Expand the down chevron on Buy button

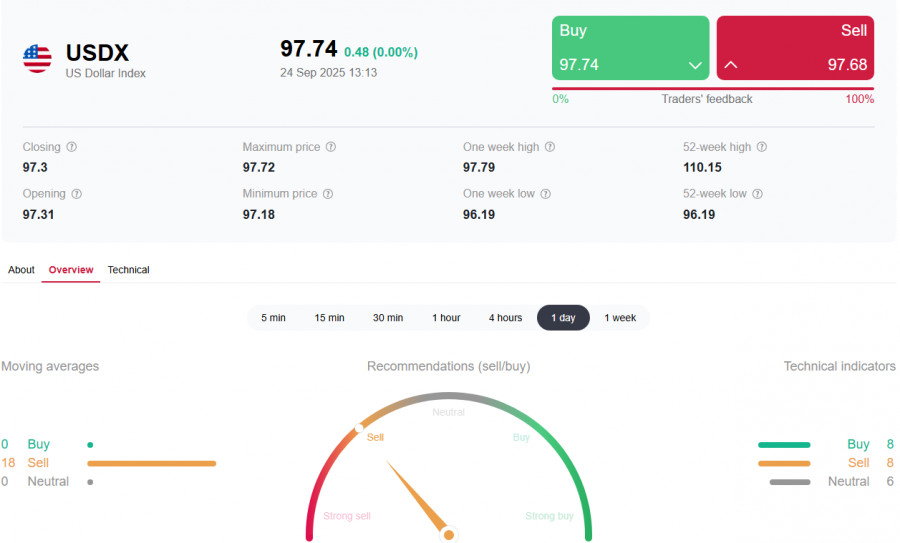tap(695, 66)
